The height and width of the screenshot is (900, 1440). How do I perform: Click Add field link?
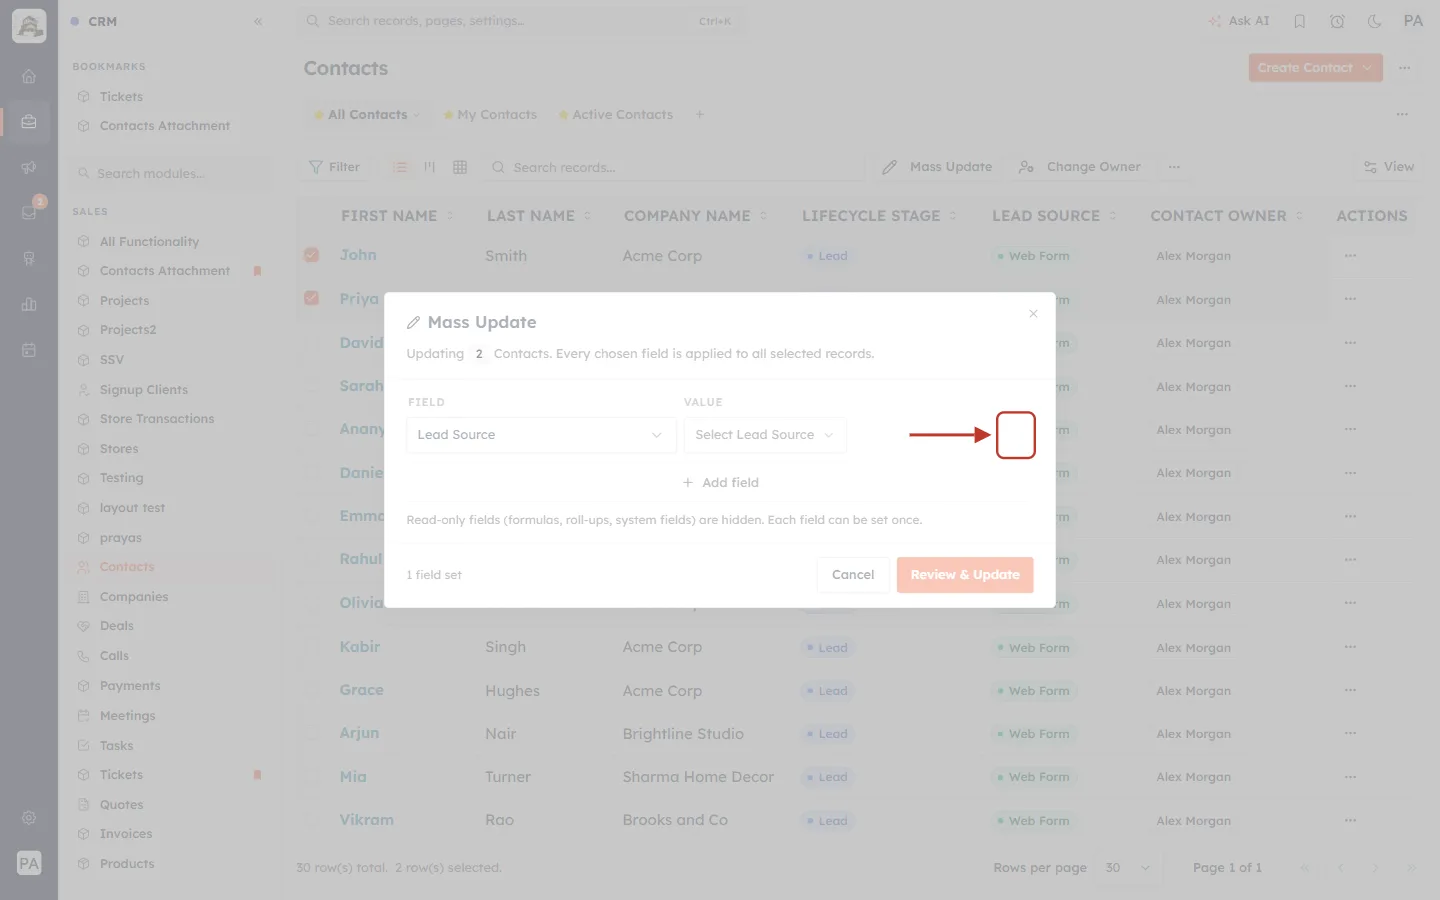point(720,483)
